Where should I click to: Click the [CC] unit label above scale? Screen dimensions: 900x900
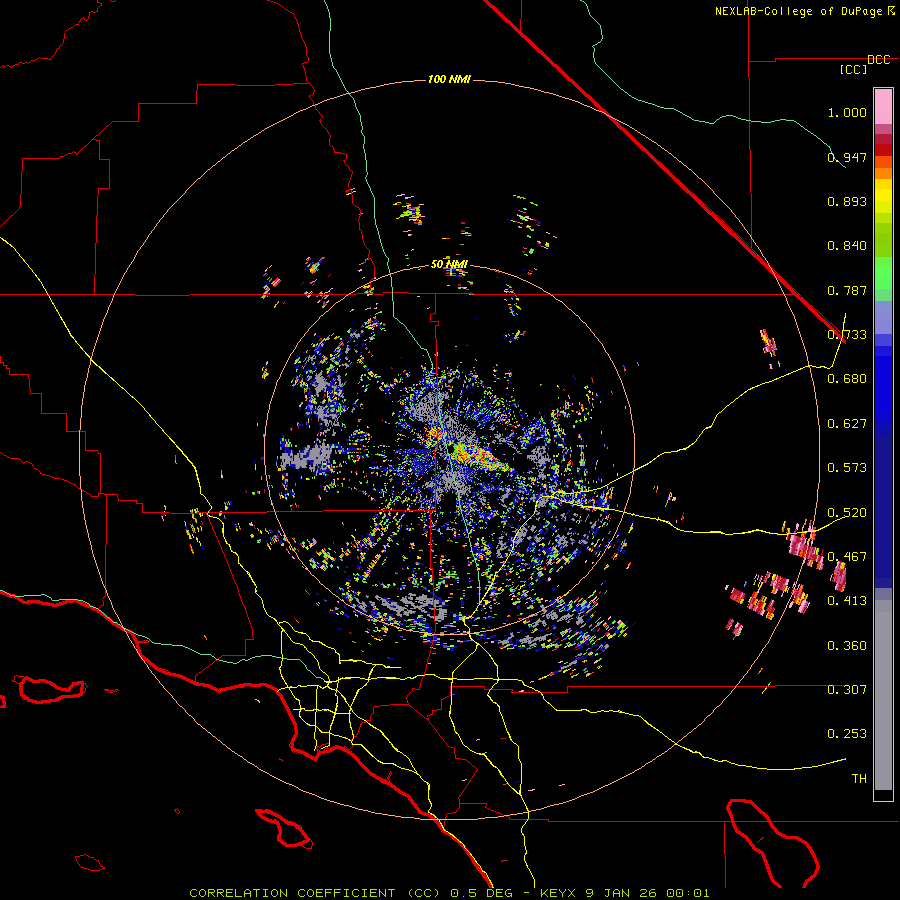[x=854, y=69]
